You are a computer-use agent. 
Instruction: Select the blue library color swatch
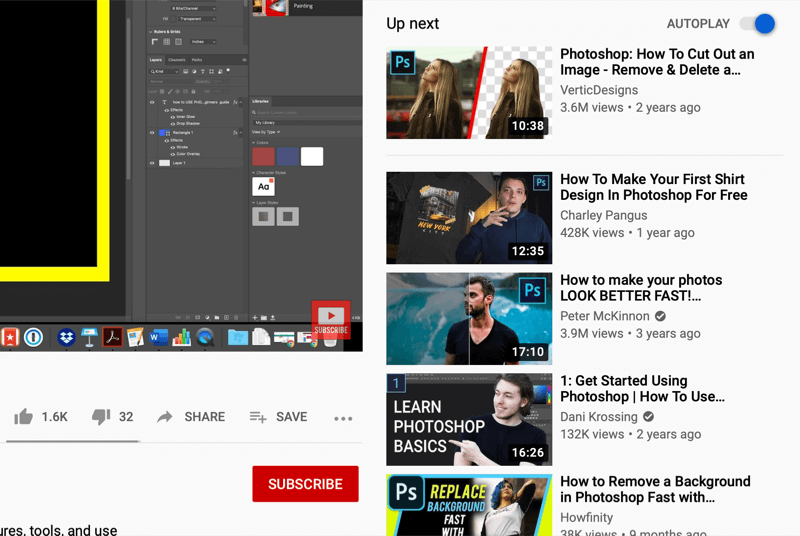[x=288, y=157]
